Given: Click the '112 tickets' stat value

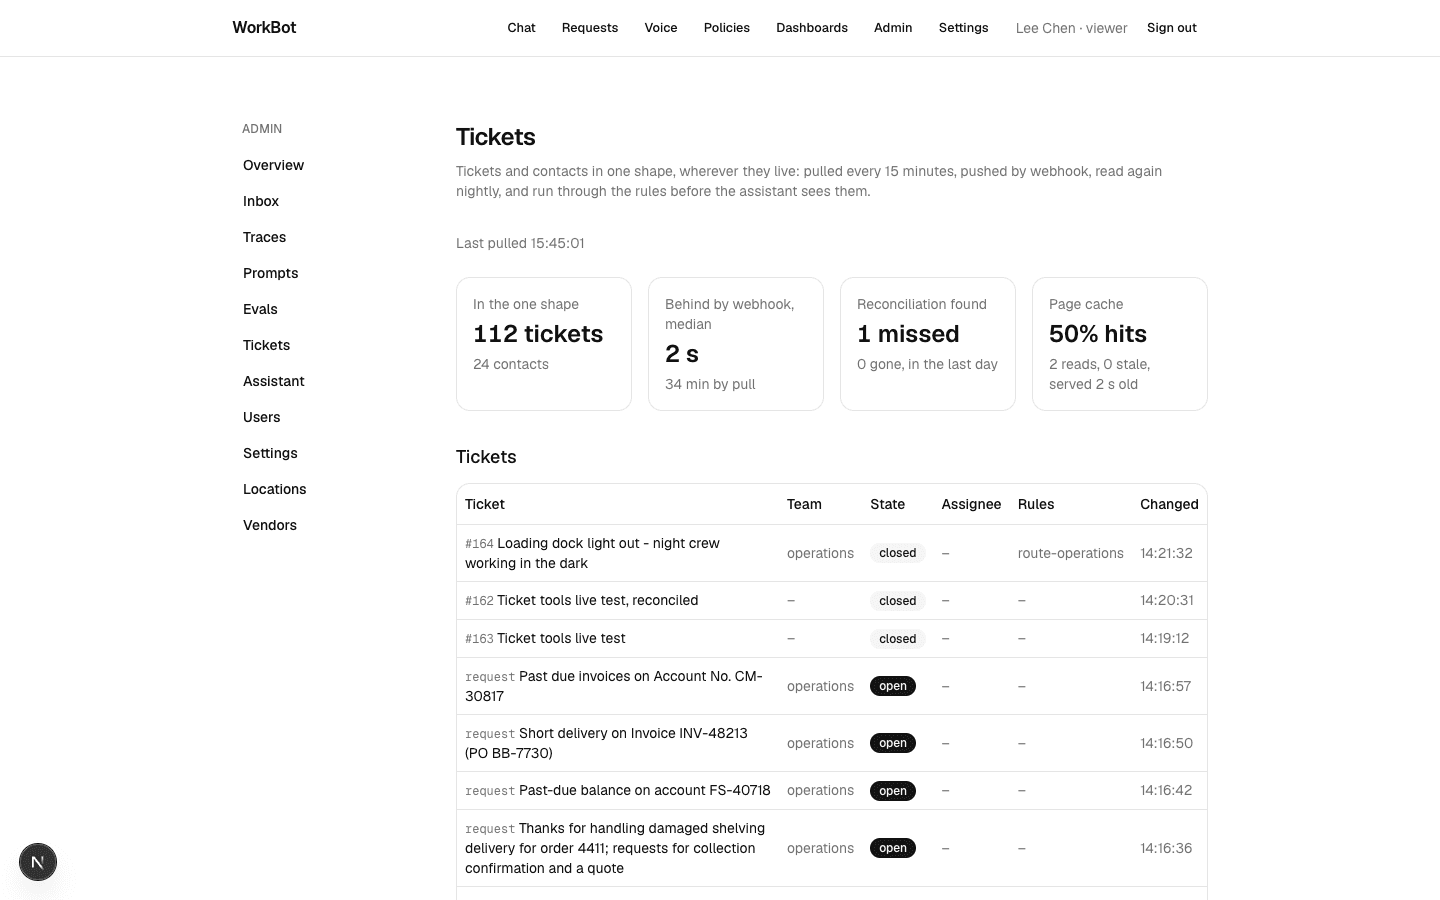Looking at the screenshot, I should [538, 334].
